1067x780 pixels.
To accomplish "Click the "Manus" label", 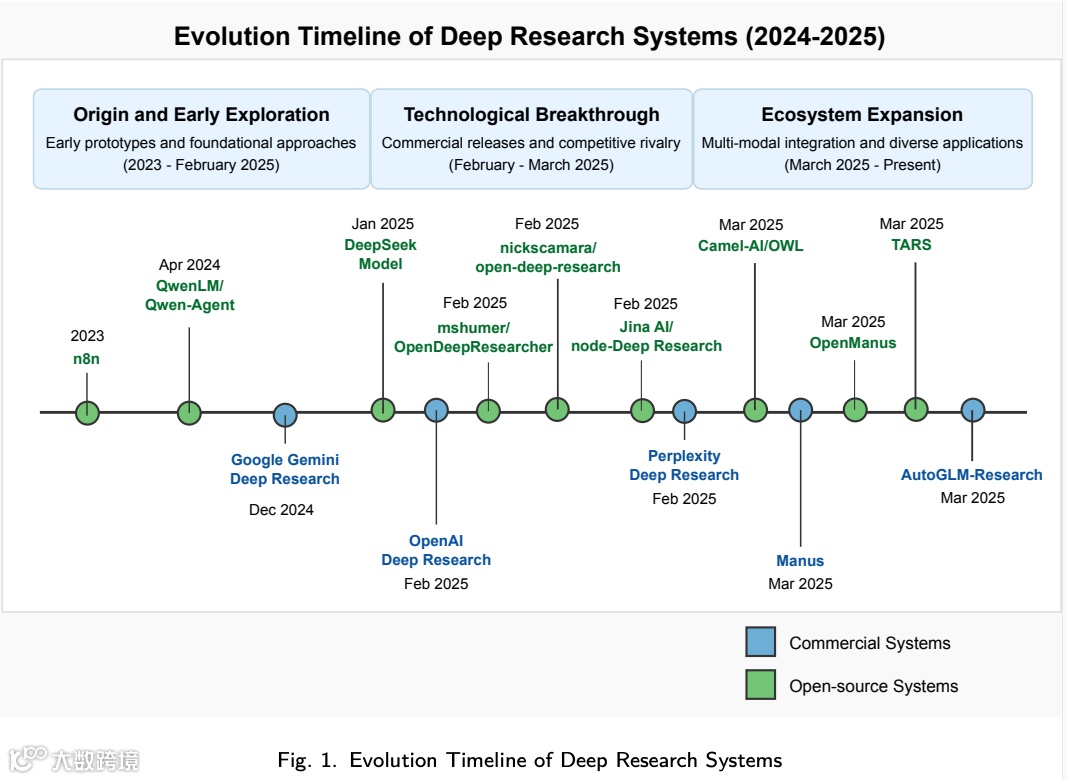I will (800, 561).
